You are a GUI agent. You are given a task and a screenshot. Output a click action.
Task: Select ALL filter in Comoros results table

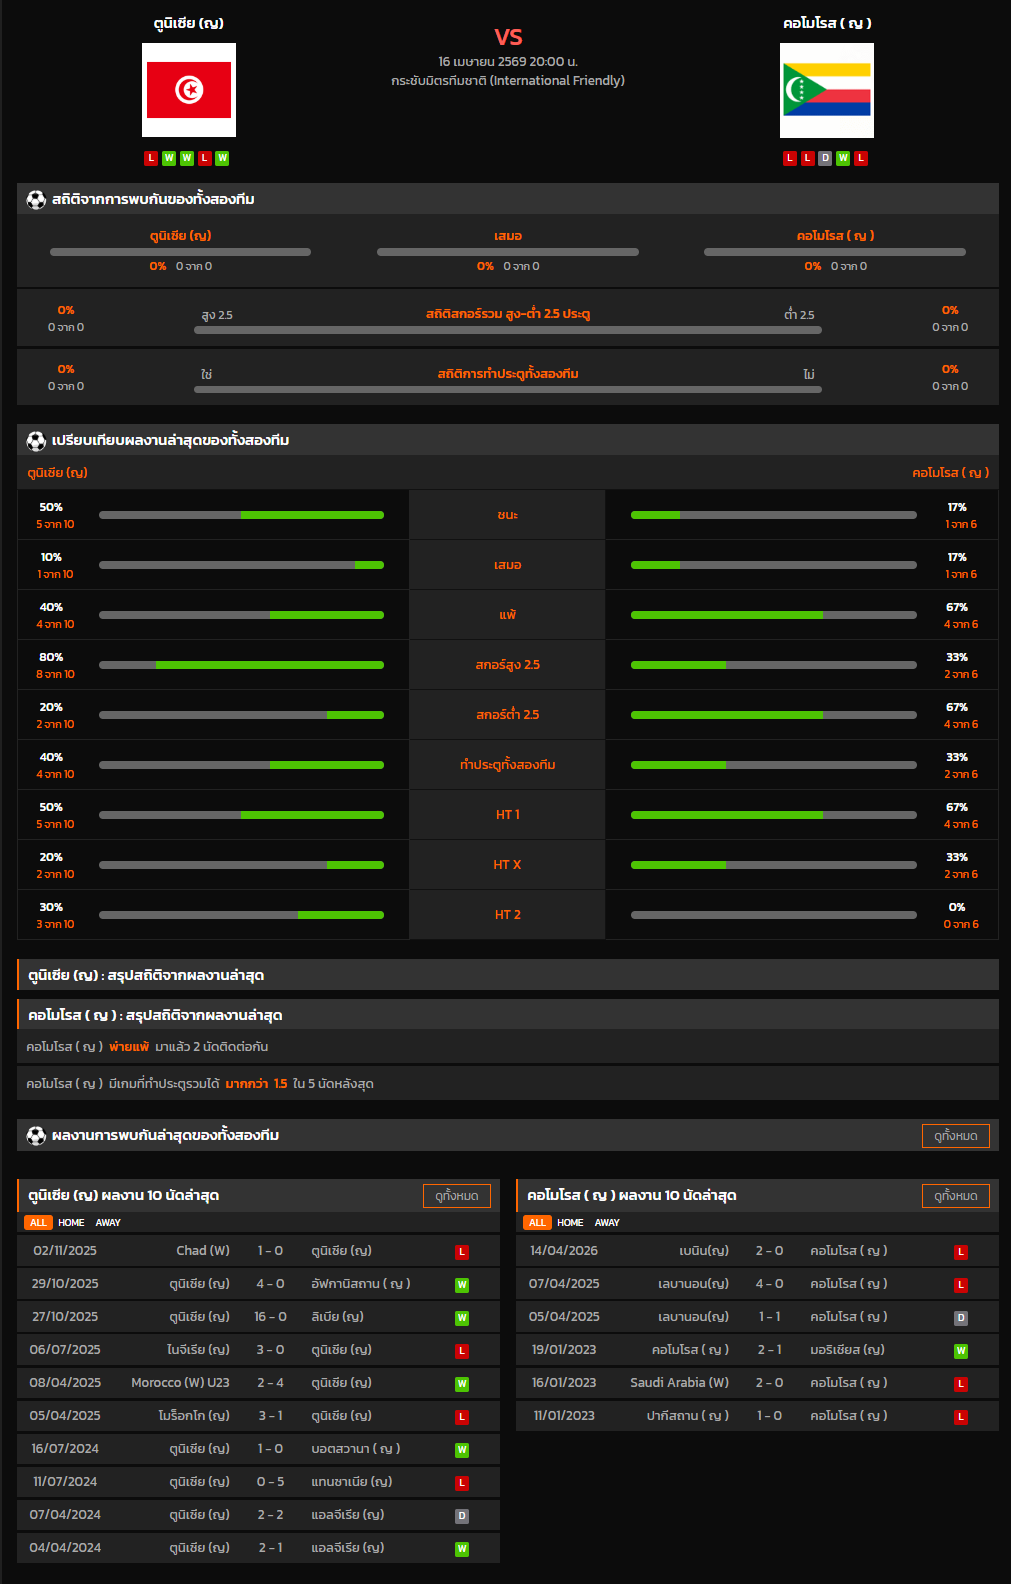click(x=537, y=1223)
